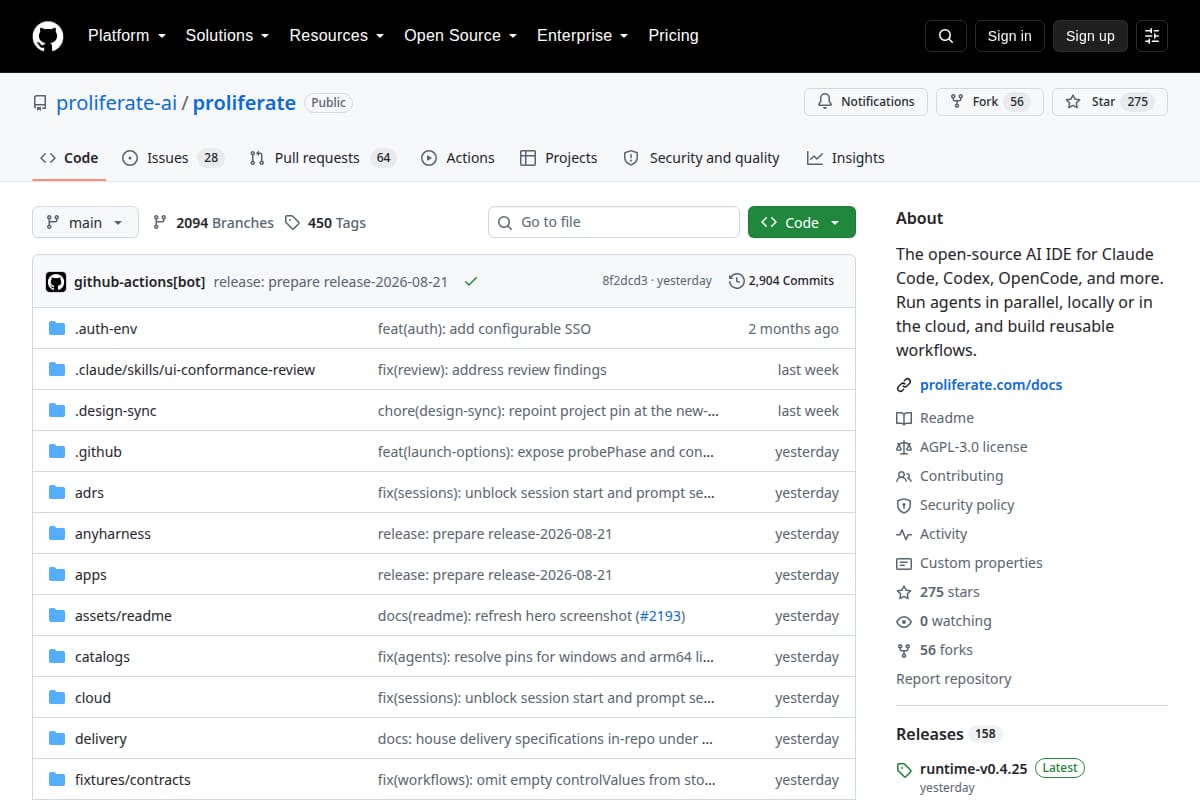The image size is (1200, 800).
Task: Click the green check status icon
Action: point(471,281)
